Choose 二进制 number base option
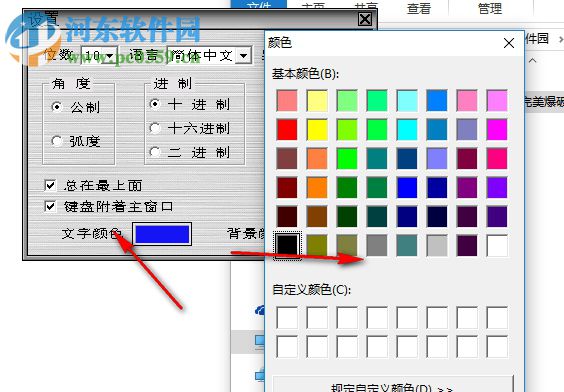This screenshot has height=392, width=564. coord(155,152)
